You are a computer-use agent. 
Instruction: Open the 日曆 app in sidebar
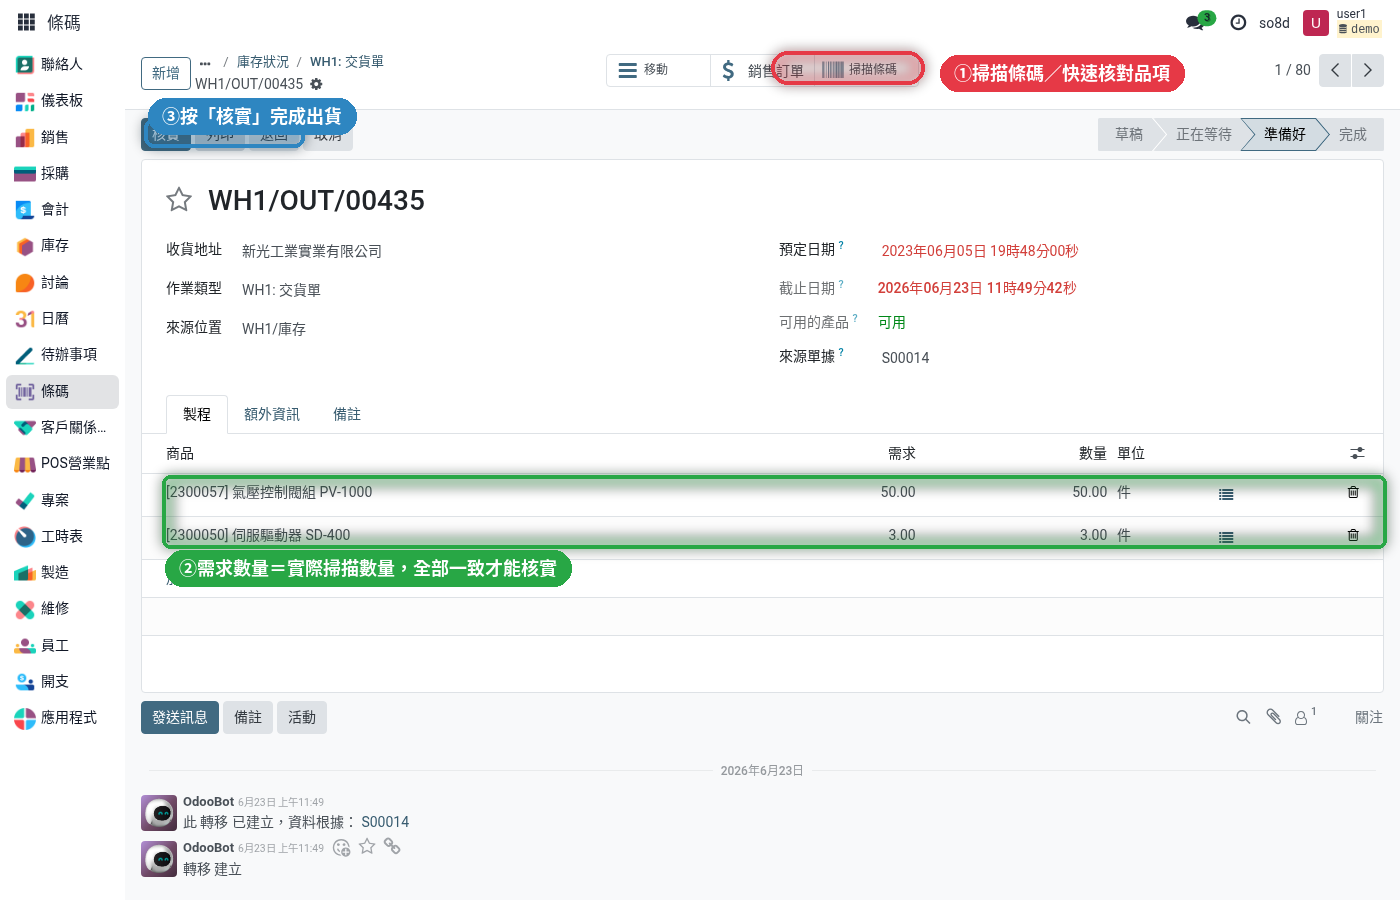(x=62, y=318)
